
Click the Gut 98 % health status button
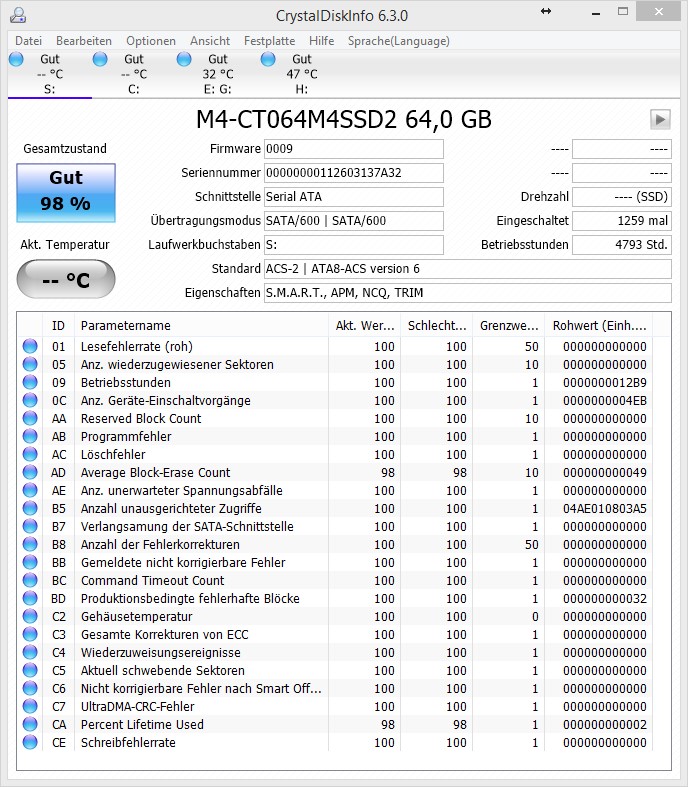pyautogui.click(x=66, y=193)
